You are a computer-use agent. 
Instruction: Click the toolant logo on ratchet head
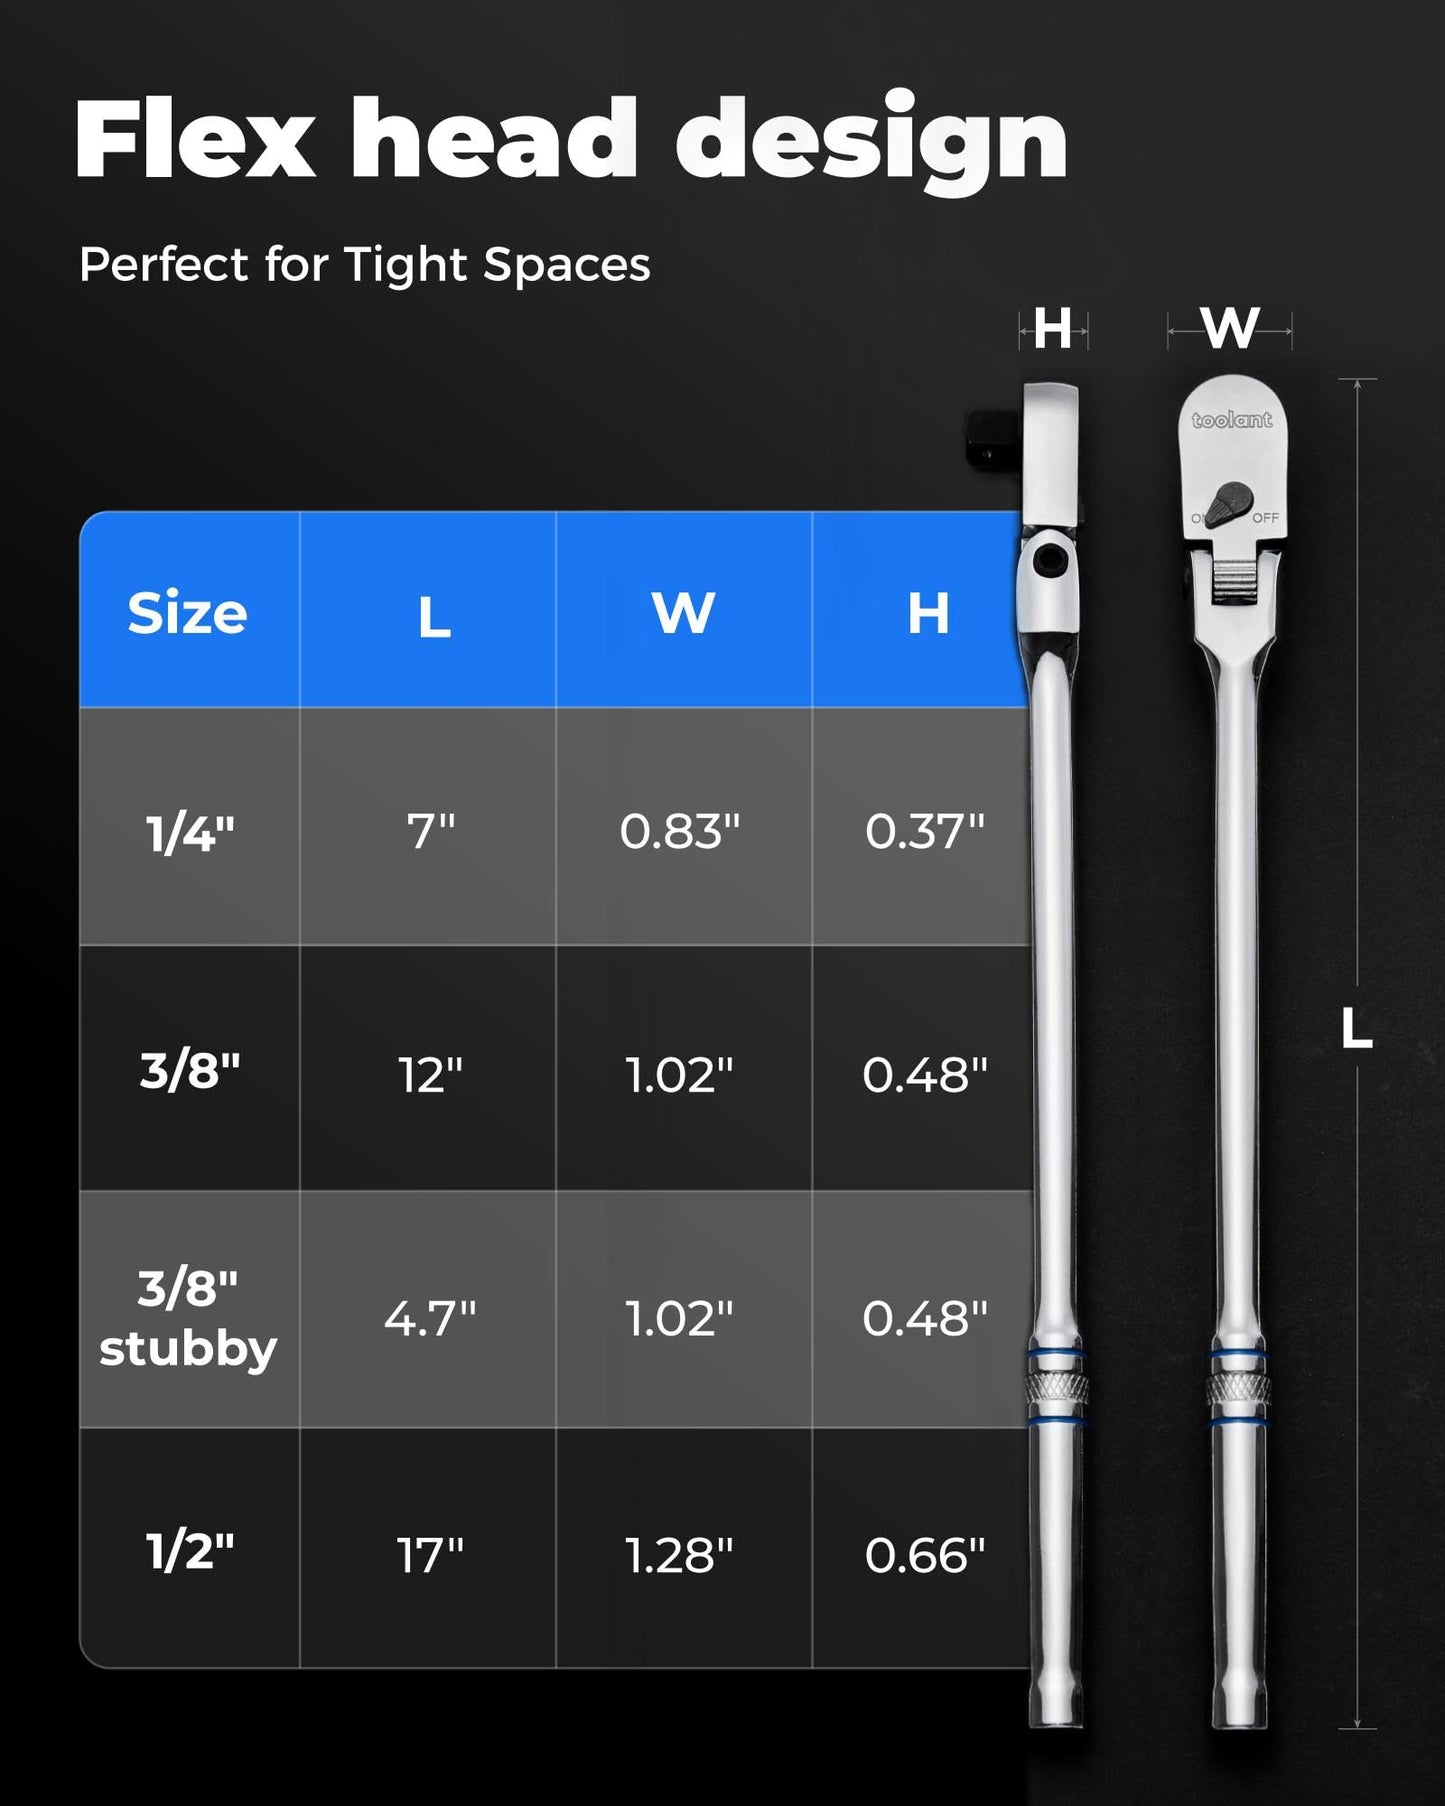click(1232, 420)
